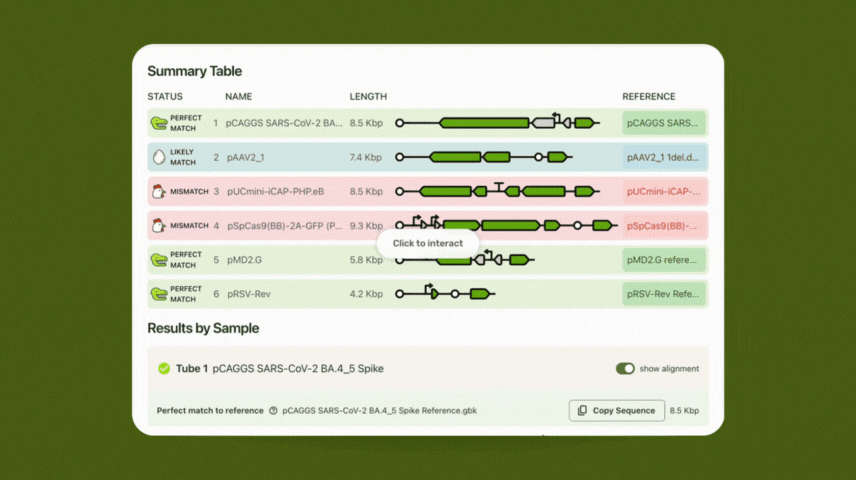This screenshot has width=856, height=480.
Task: Click the egg Likely Match icon for pAAV2_1
Action: [x=158, y=157]
